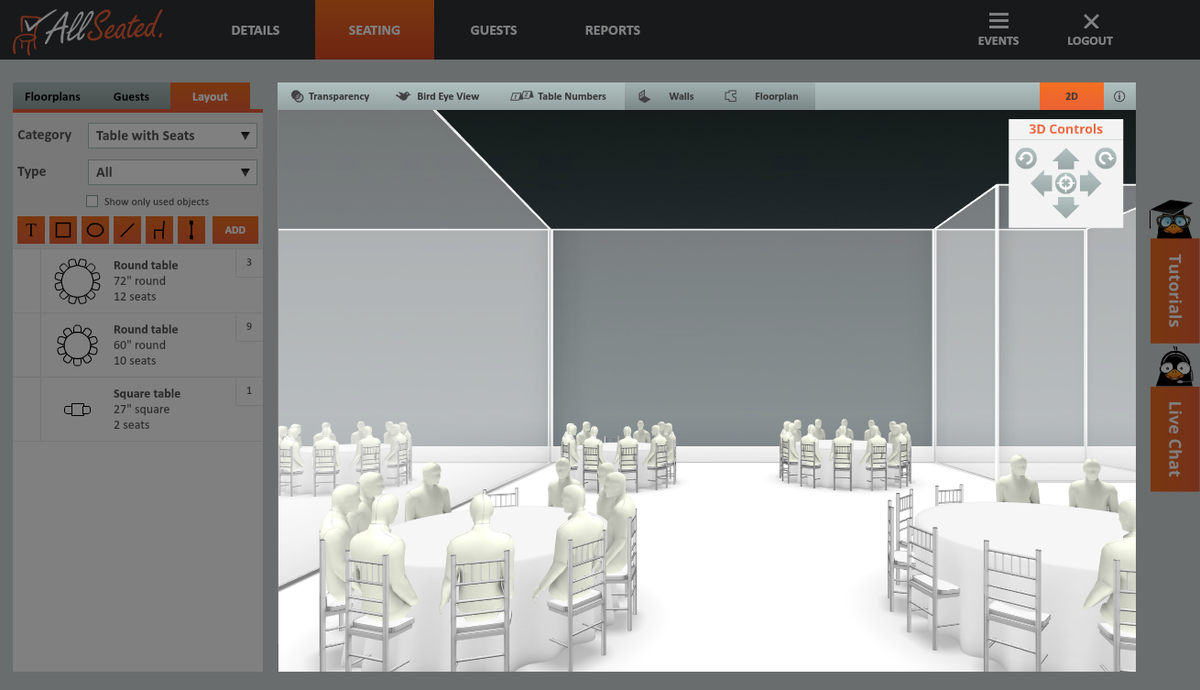Open the GUESTS top menu
1200x690 pixels.
(494, 30)
